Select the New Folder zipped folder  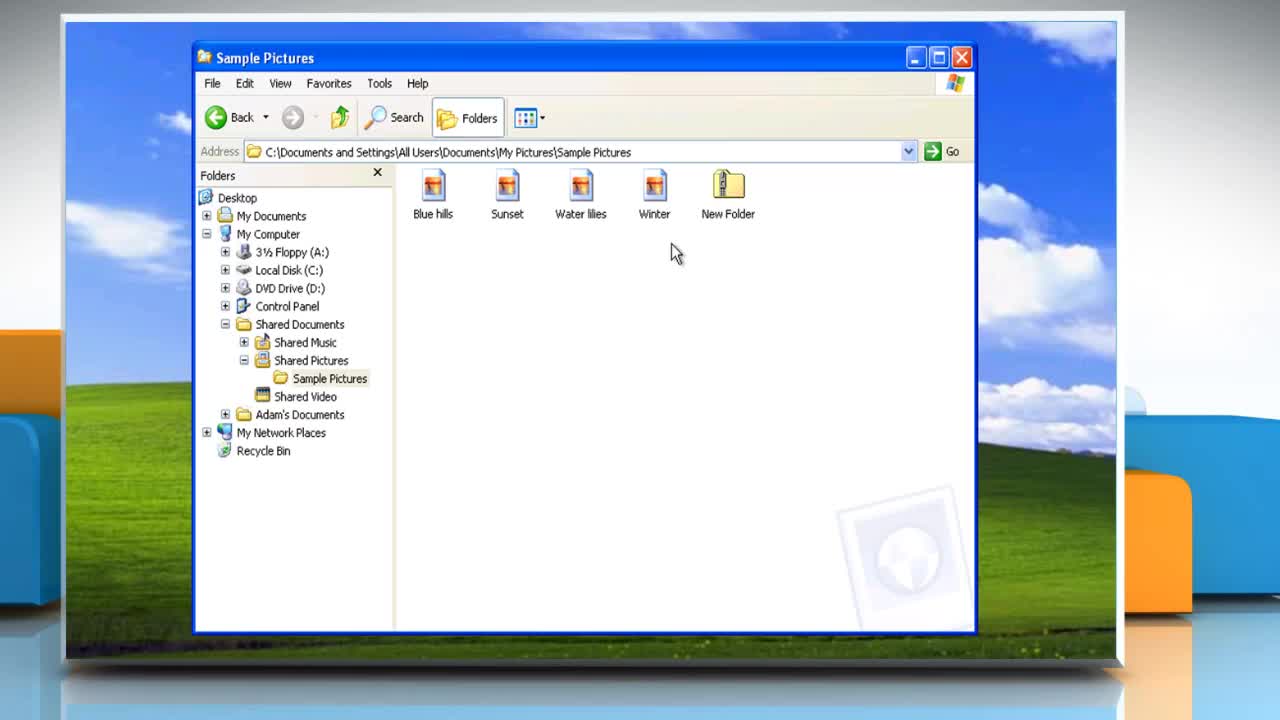[x=728, y=195]
